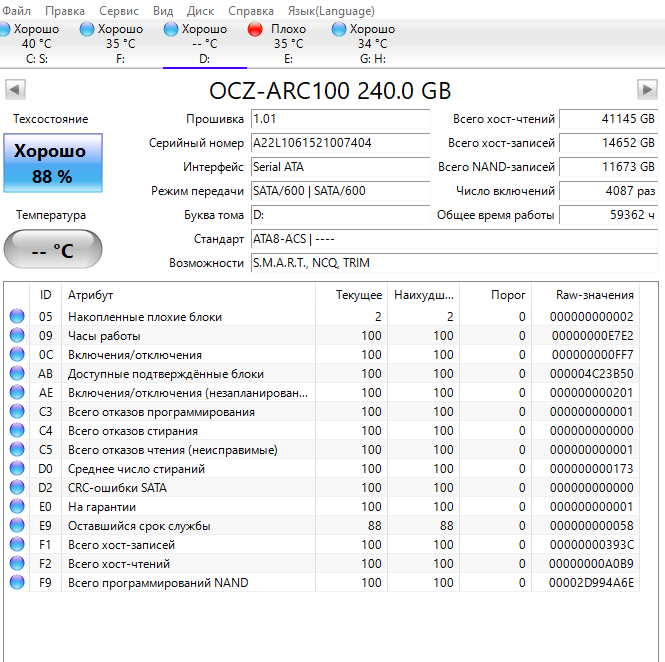Open the Язык(Language) menu
The height and width of the screenshot is (662, 665).
pos(331,11)
